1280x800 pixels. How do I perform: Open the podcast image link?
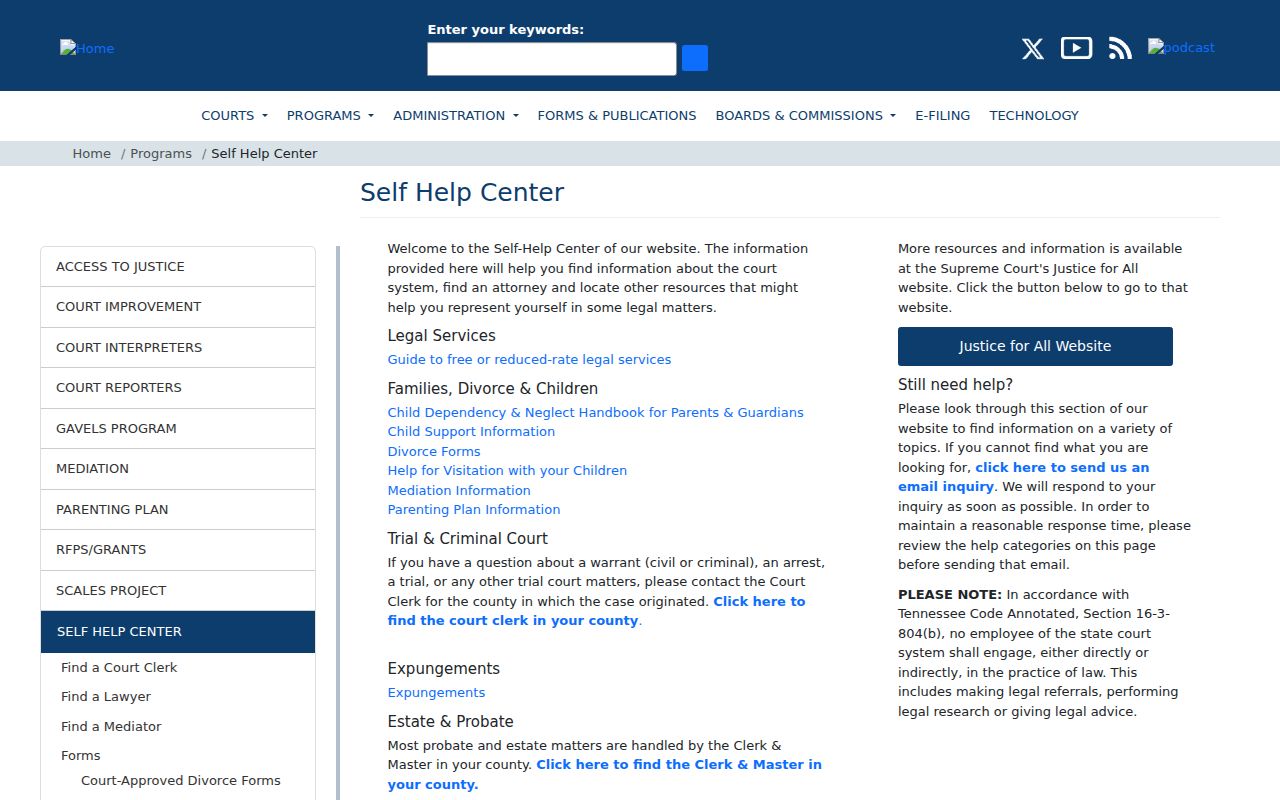(1181, 47)
